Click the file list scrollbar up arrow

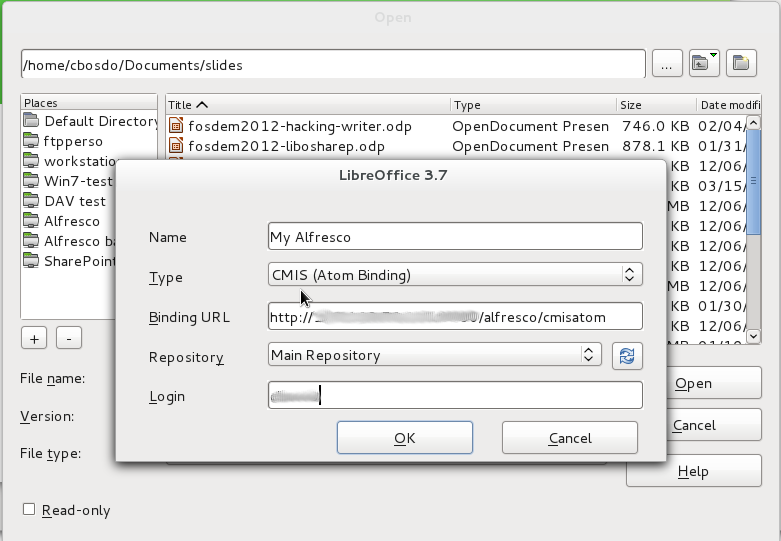pyautogui.click(x=754, y=123)
